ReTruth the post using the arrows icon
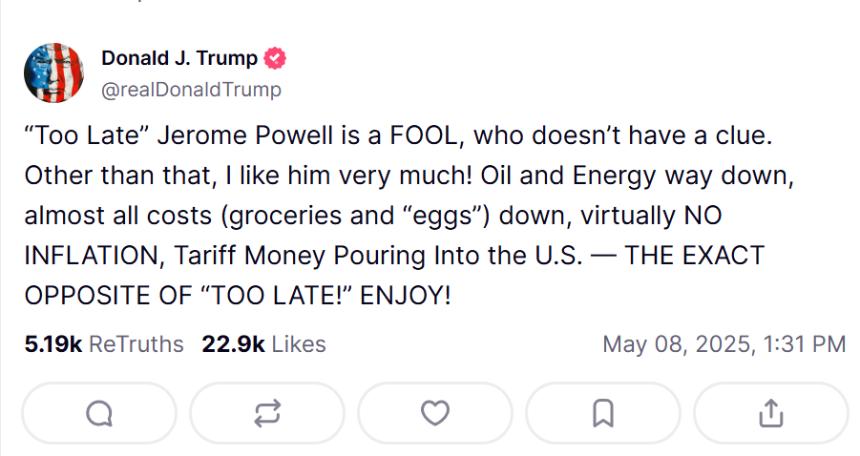The height and width of the screenshot is (456, 860). coord(268,413)
